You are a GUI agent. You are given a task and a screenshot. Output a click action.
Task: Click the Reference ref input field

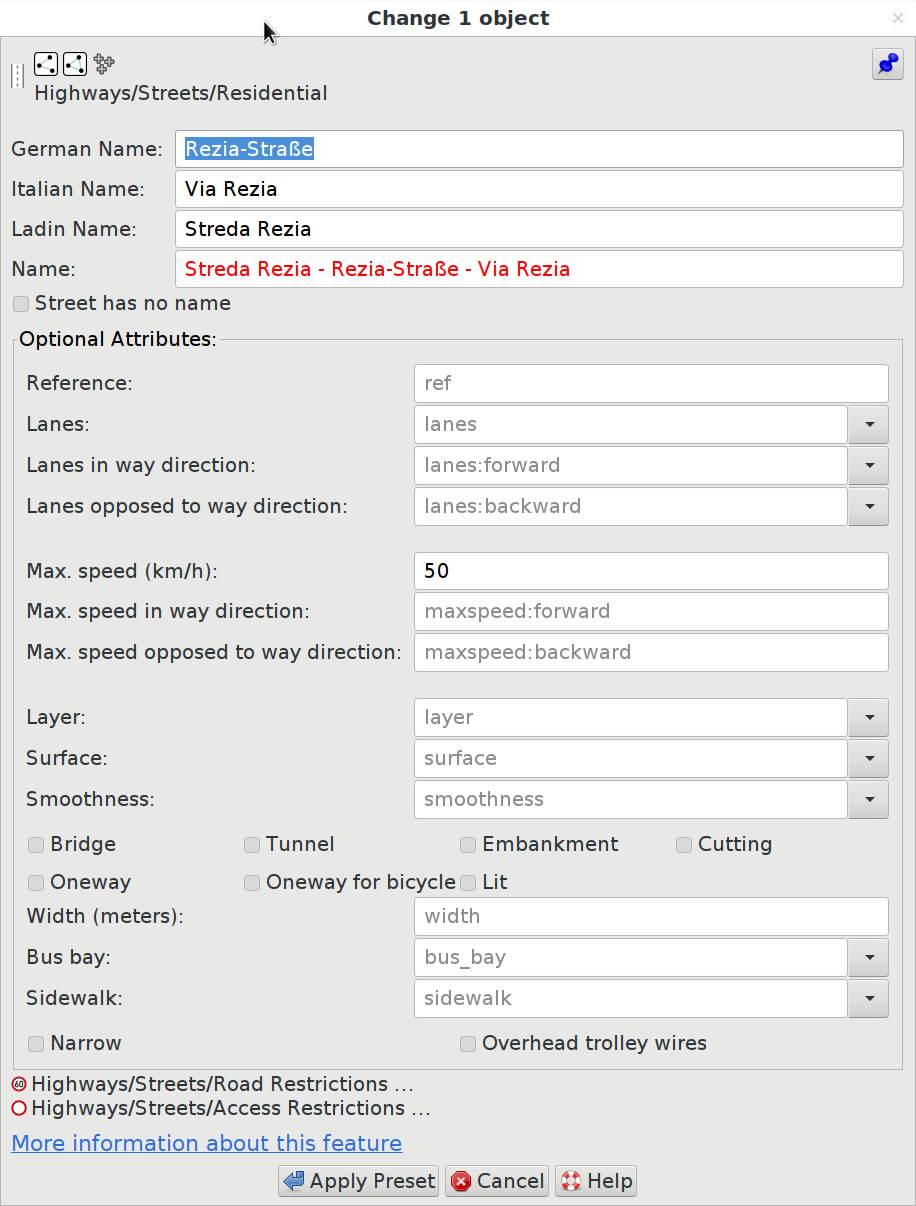[x=651, y=383]
